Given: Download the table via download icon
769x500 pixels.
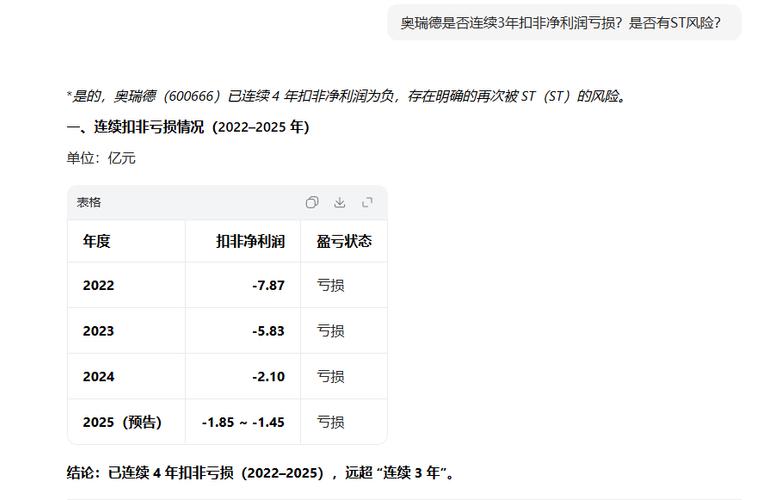Looking at the screenshot, I should pos(339,202).
